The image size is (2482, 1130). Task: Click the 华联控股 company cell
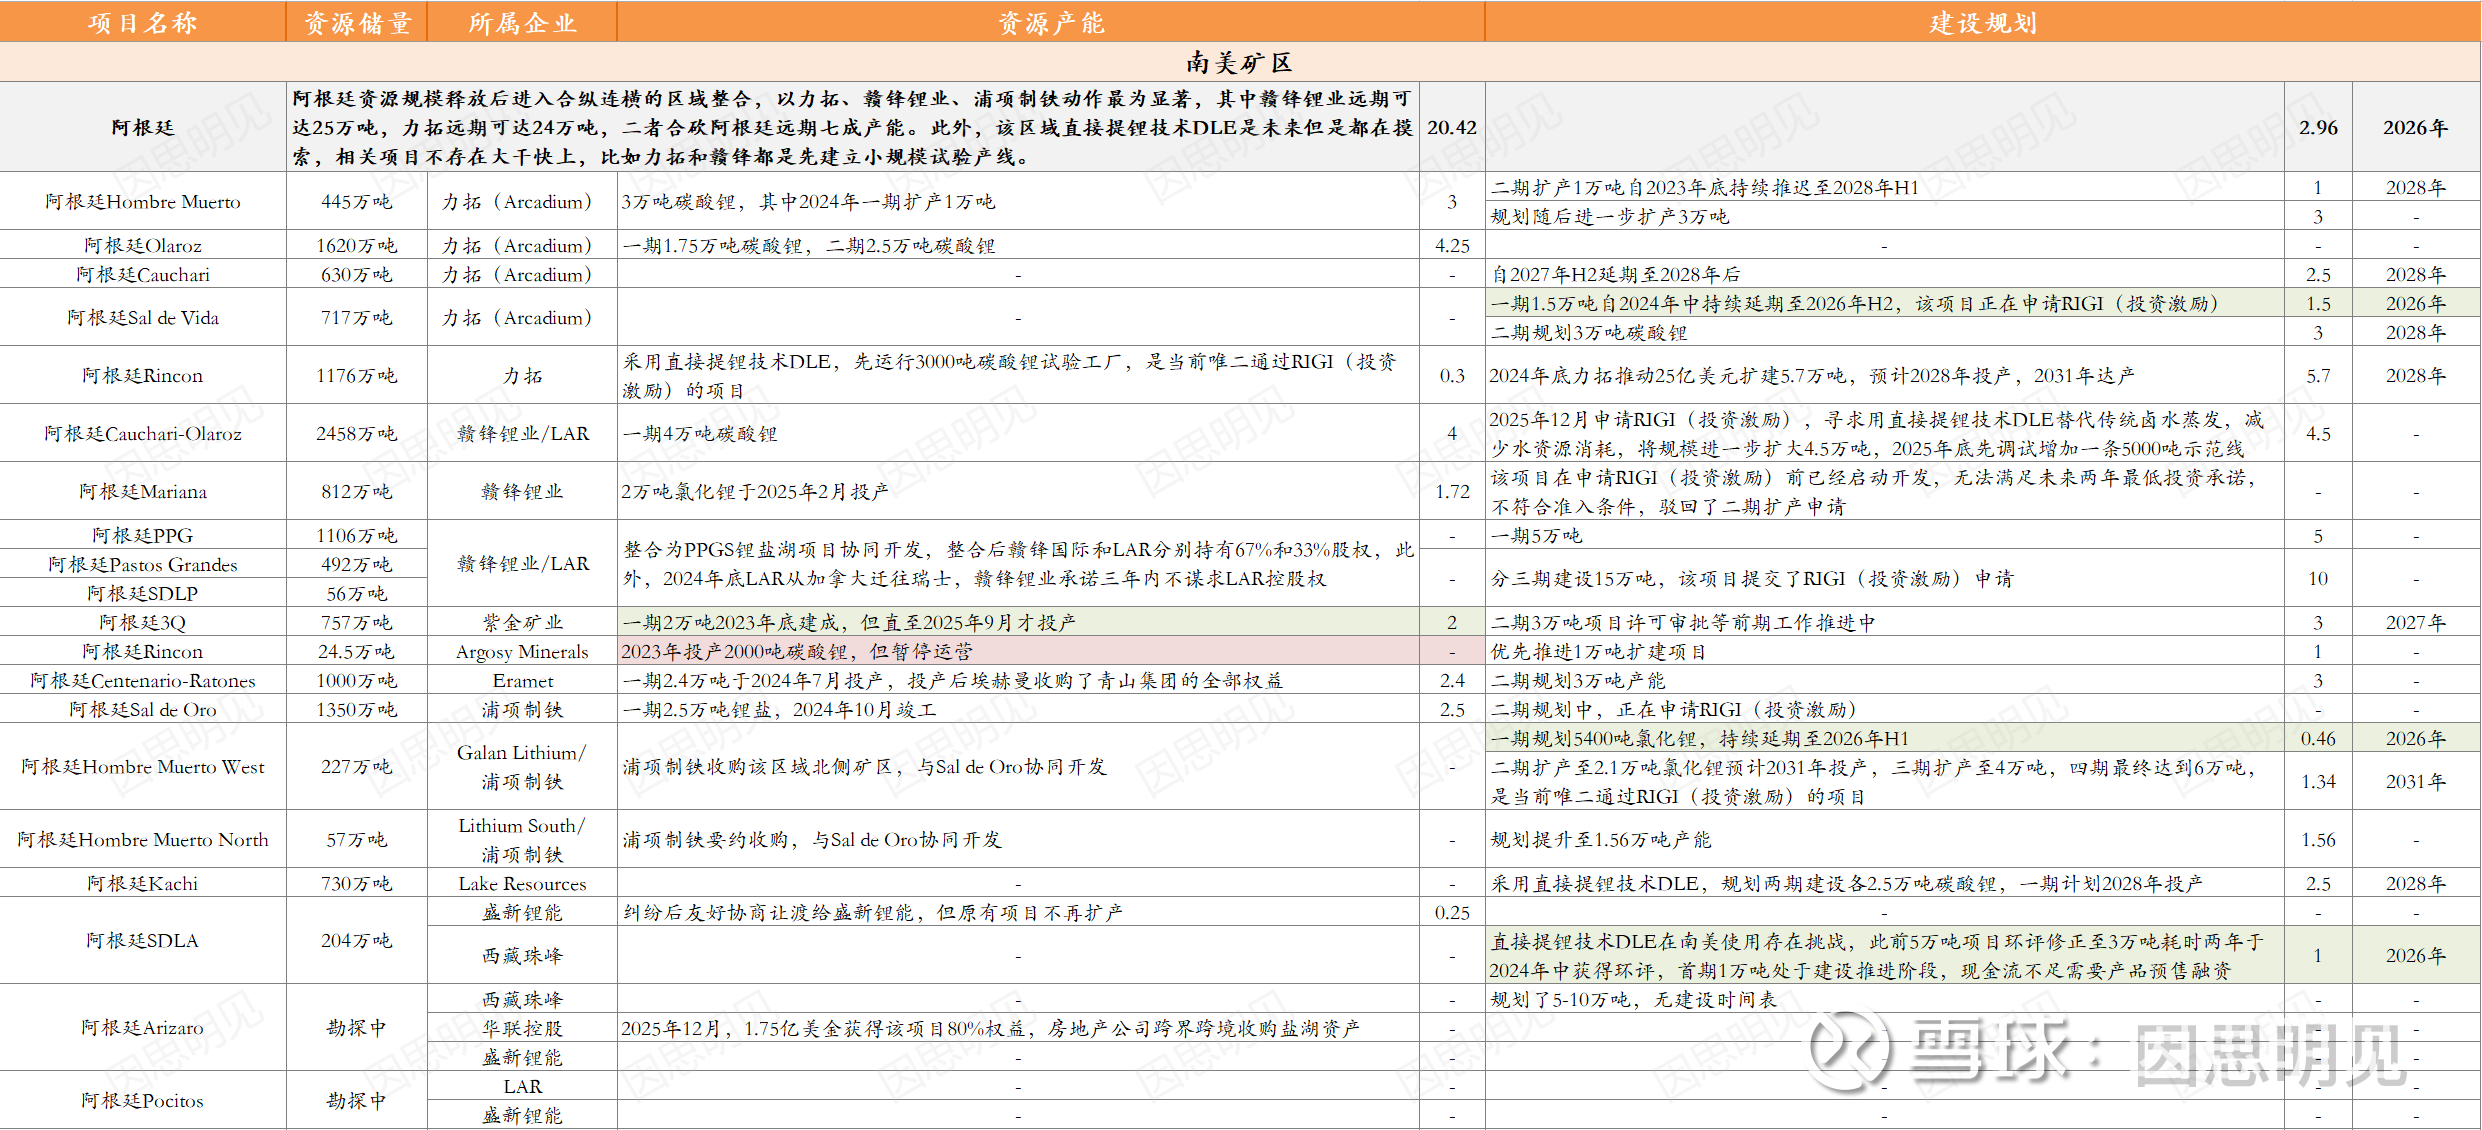coord(522,1028)
